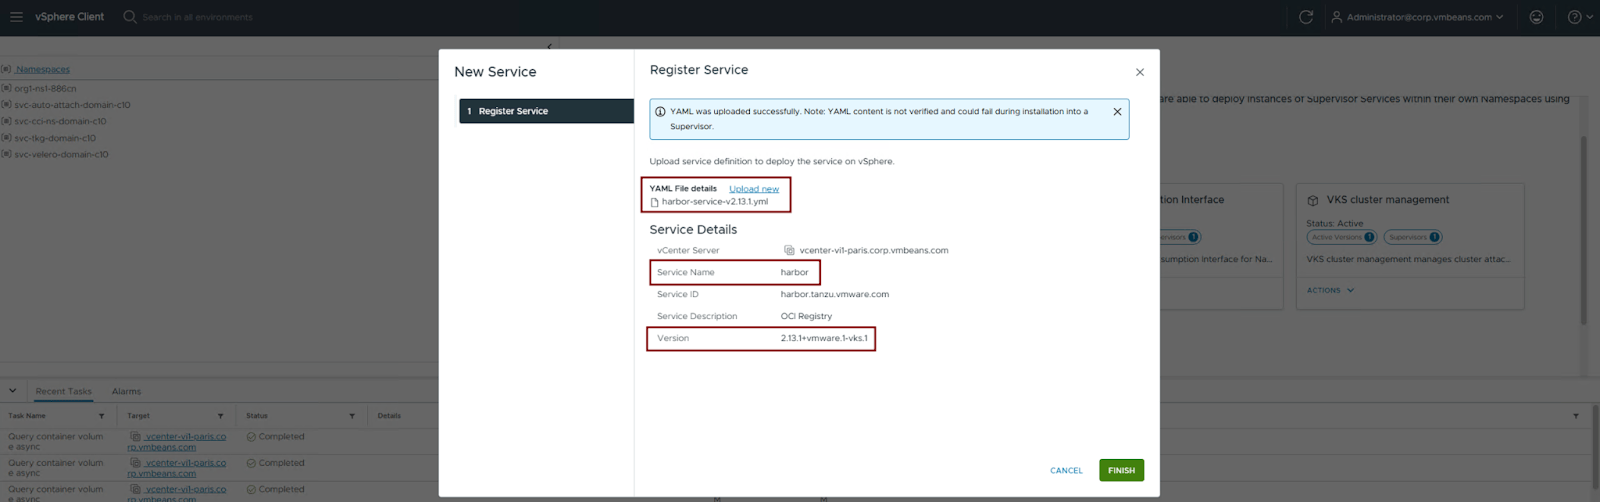Click the Supervisors badge on VKS card
Viewport: 1600px width, 502px height.
1413,237
